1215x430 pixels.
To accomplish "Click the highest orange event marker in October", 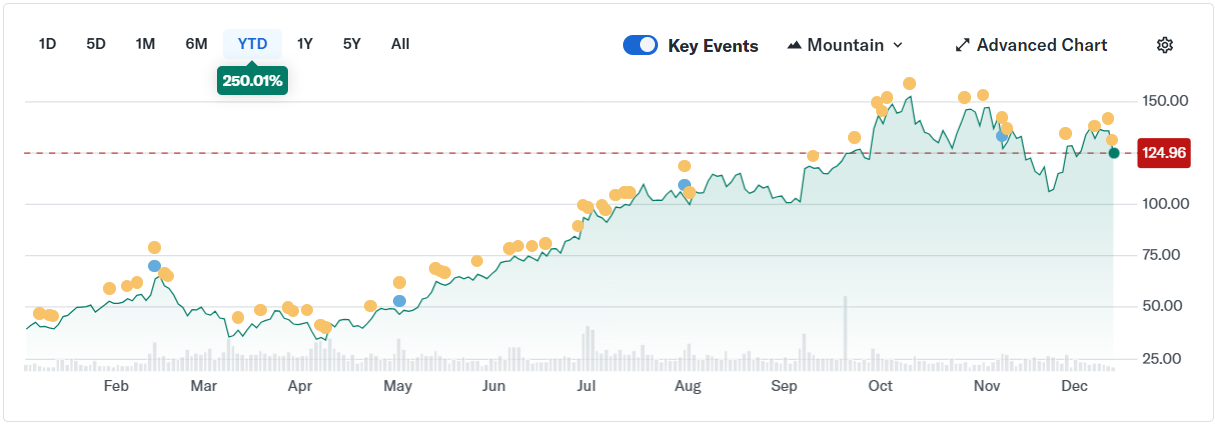I will click(x=909, y=84).
